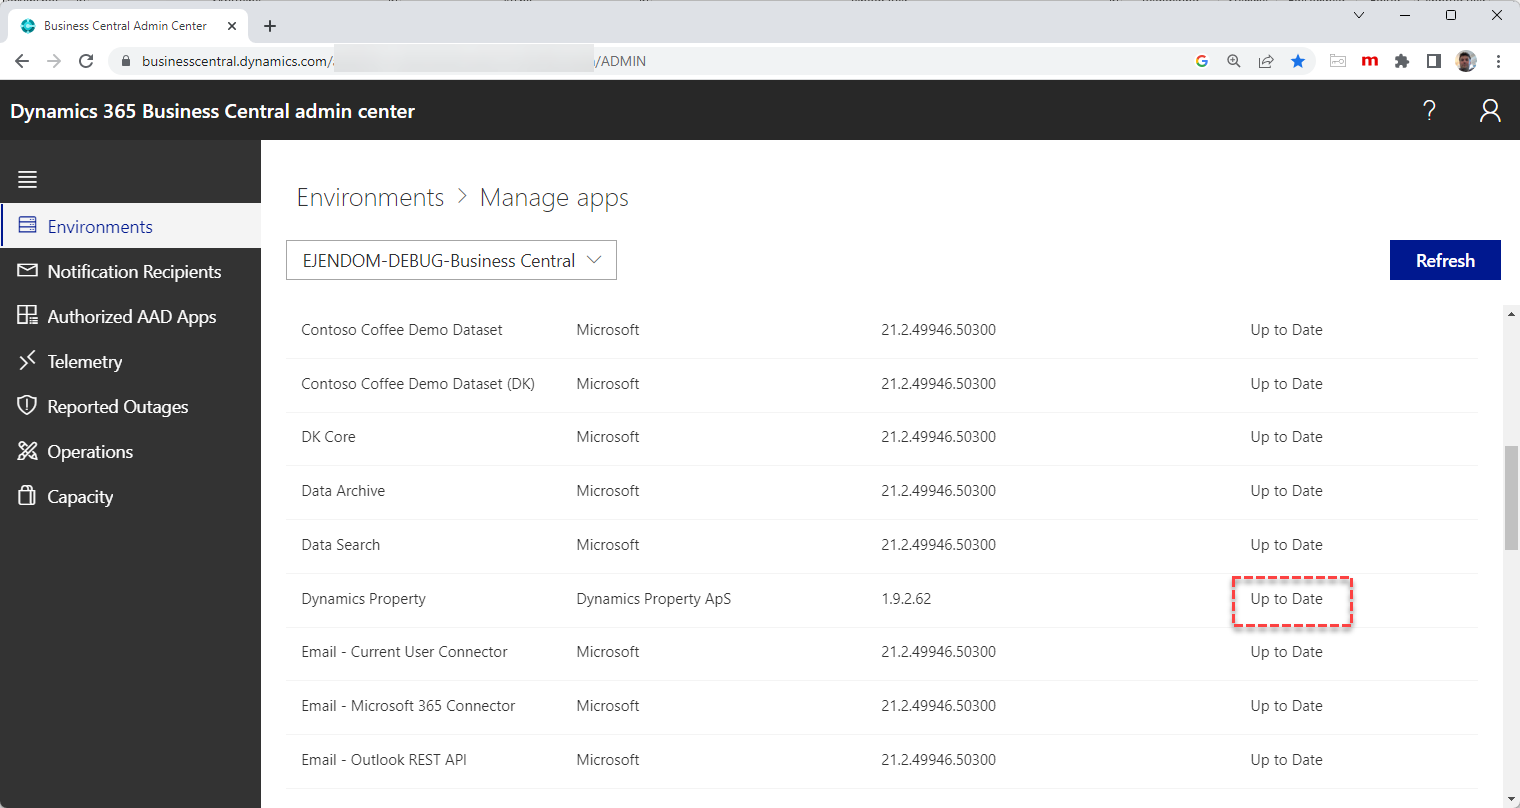Click the scrollbar down arrow
Image resolution: width=1520 pixels, height=808 pixels.
[x=1511, y=799]
